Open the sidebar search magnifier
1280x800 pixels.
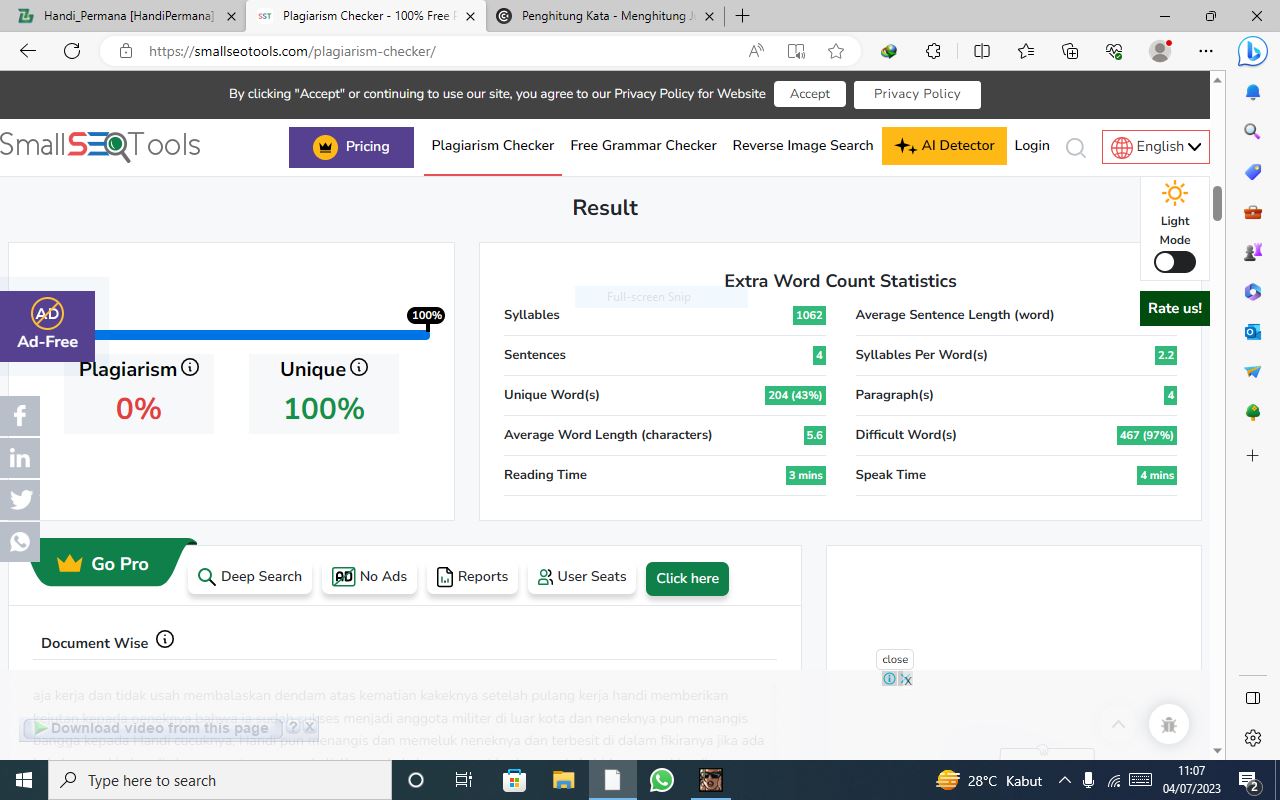click(x=1253, y=131)
